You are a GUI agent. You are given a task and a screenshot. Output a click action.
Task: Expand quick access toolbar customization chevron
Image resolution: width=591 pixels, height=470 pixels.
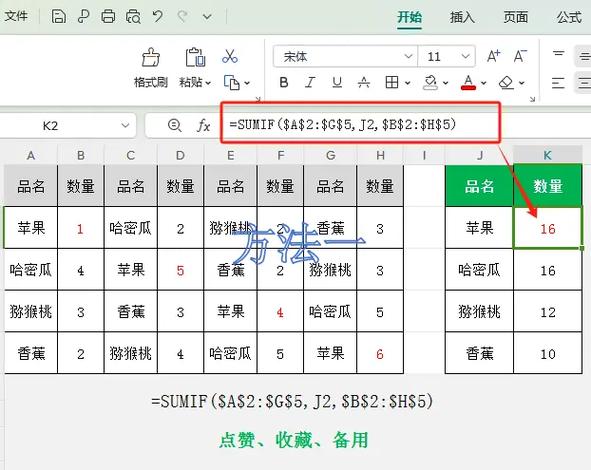[x=207, y=17]
